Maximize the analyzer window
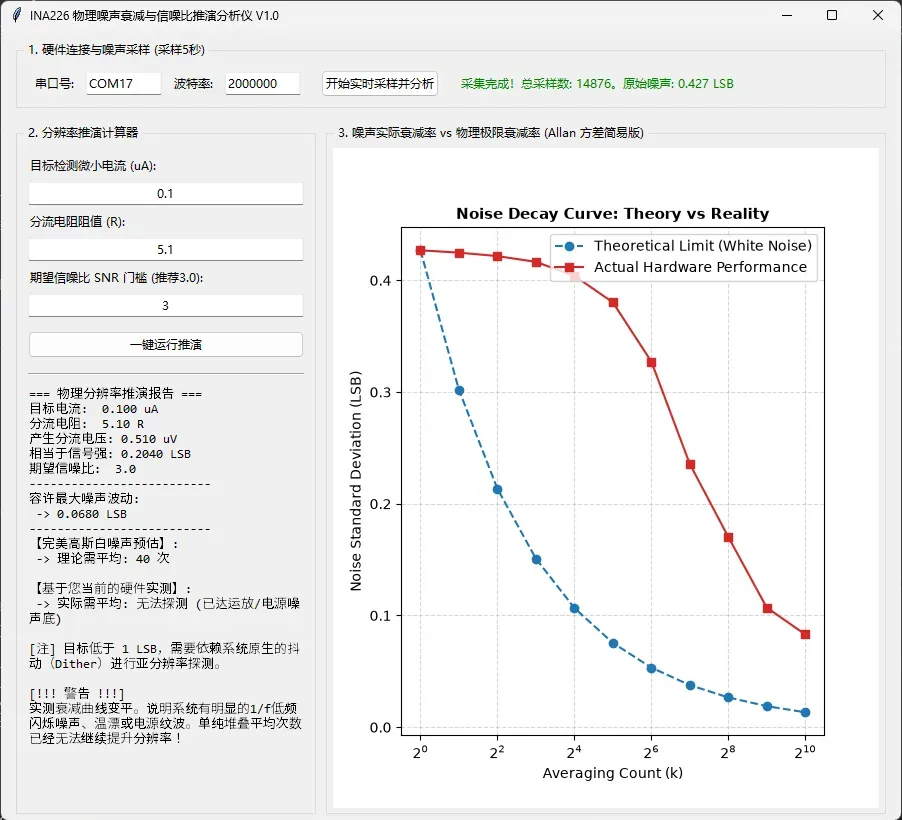This screenshot has height=820, width=902. 832,15
